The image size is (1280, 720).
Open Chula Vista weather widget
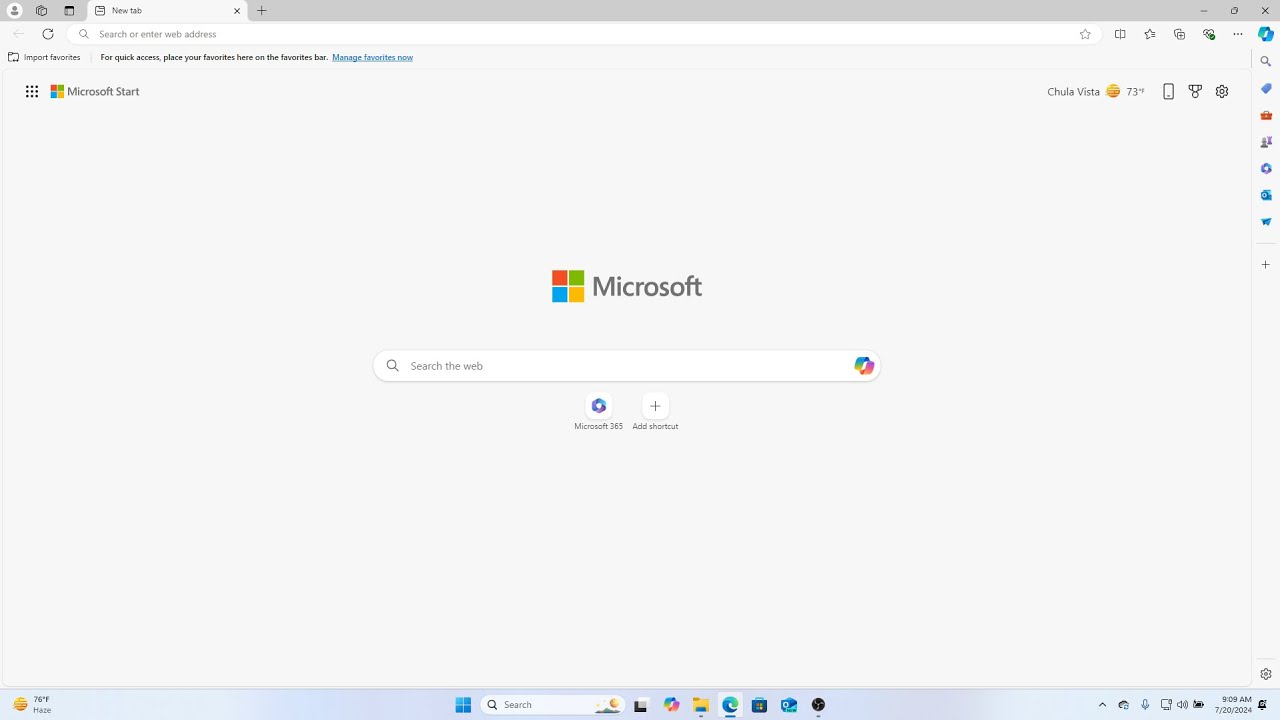coord(1096,91)
